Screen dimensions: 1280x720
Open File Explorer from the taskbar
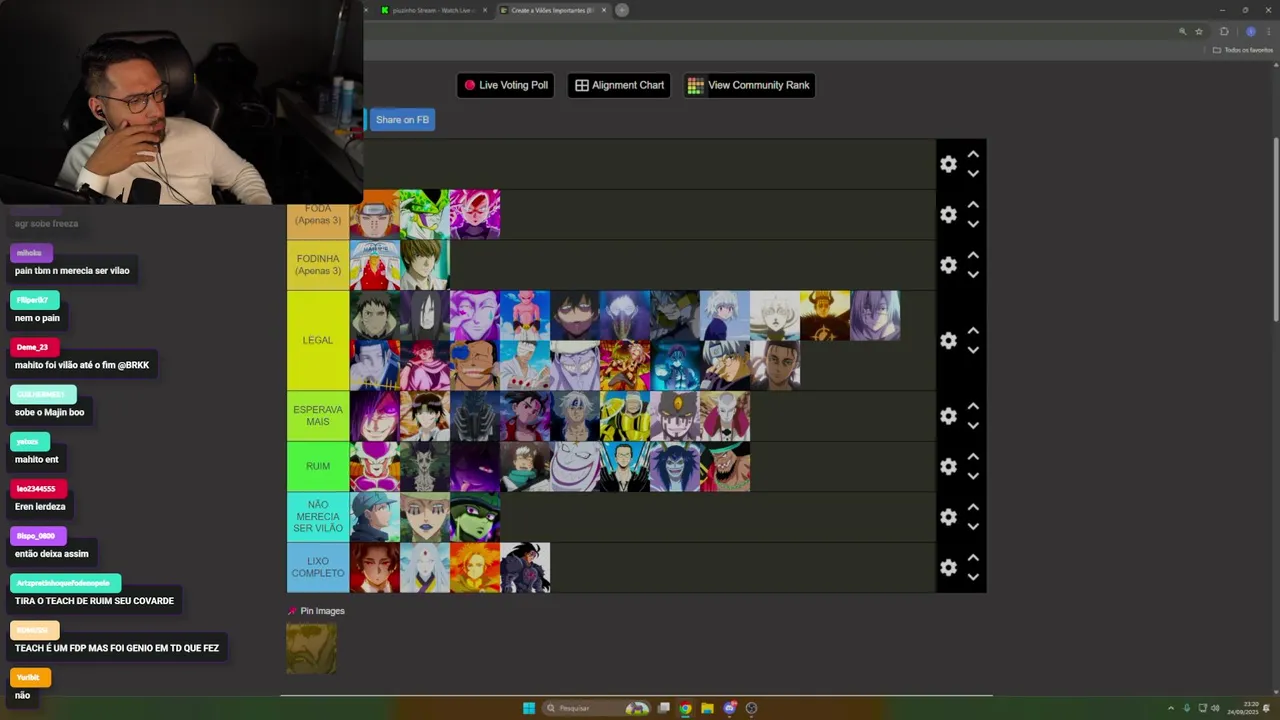(707, 708)
